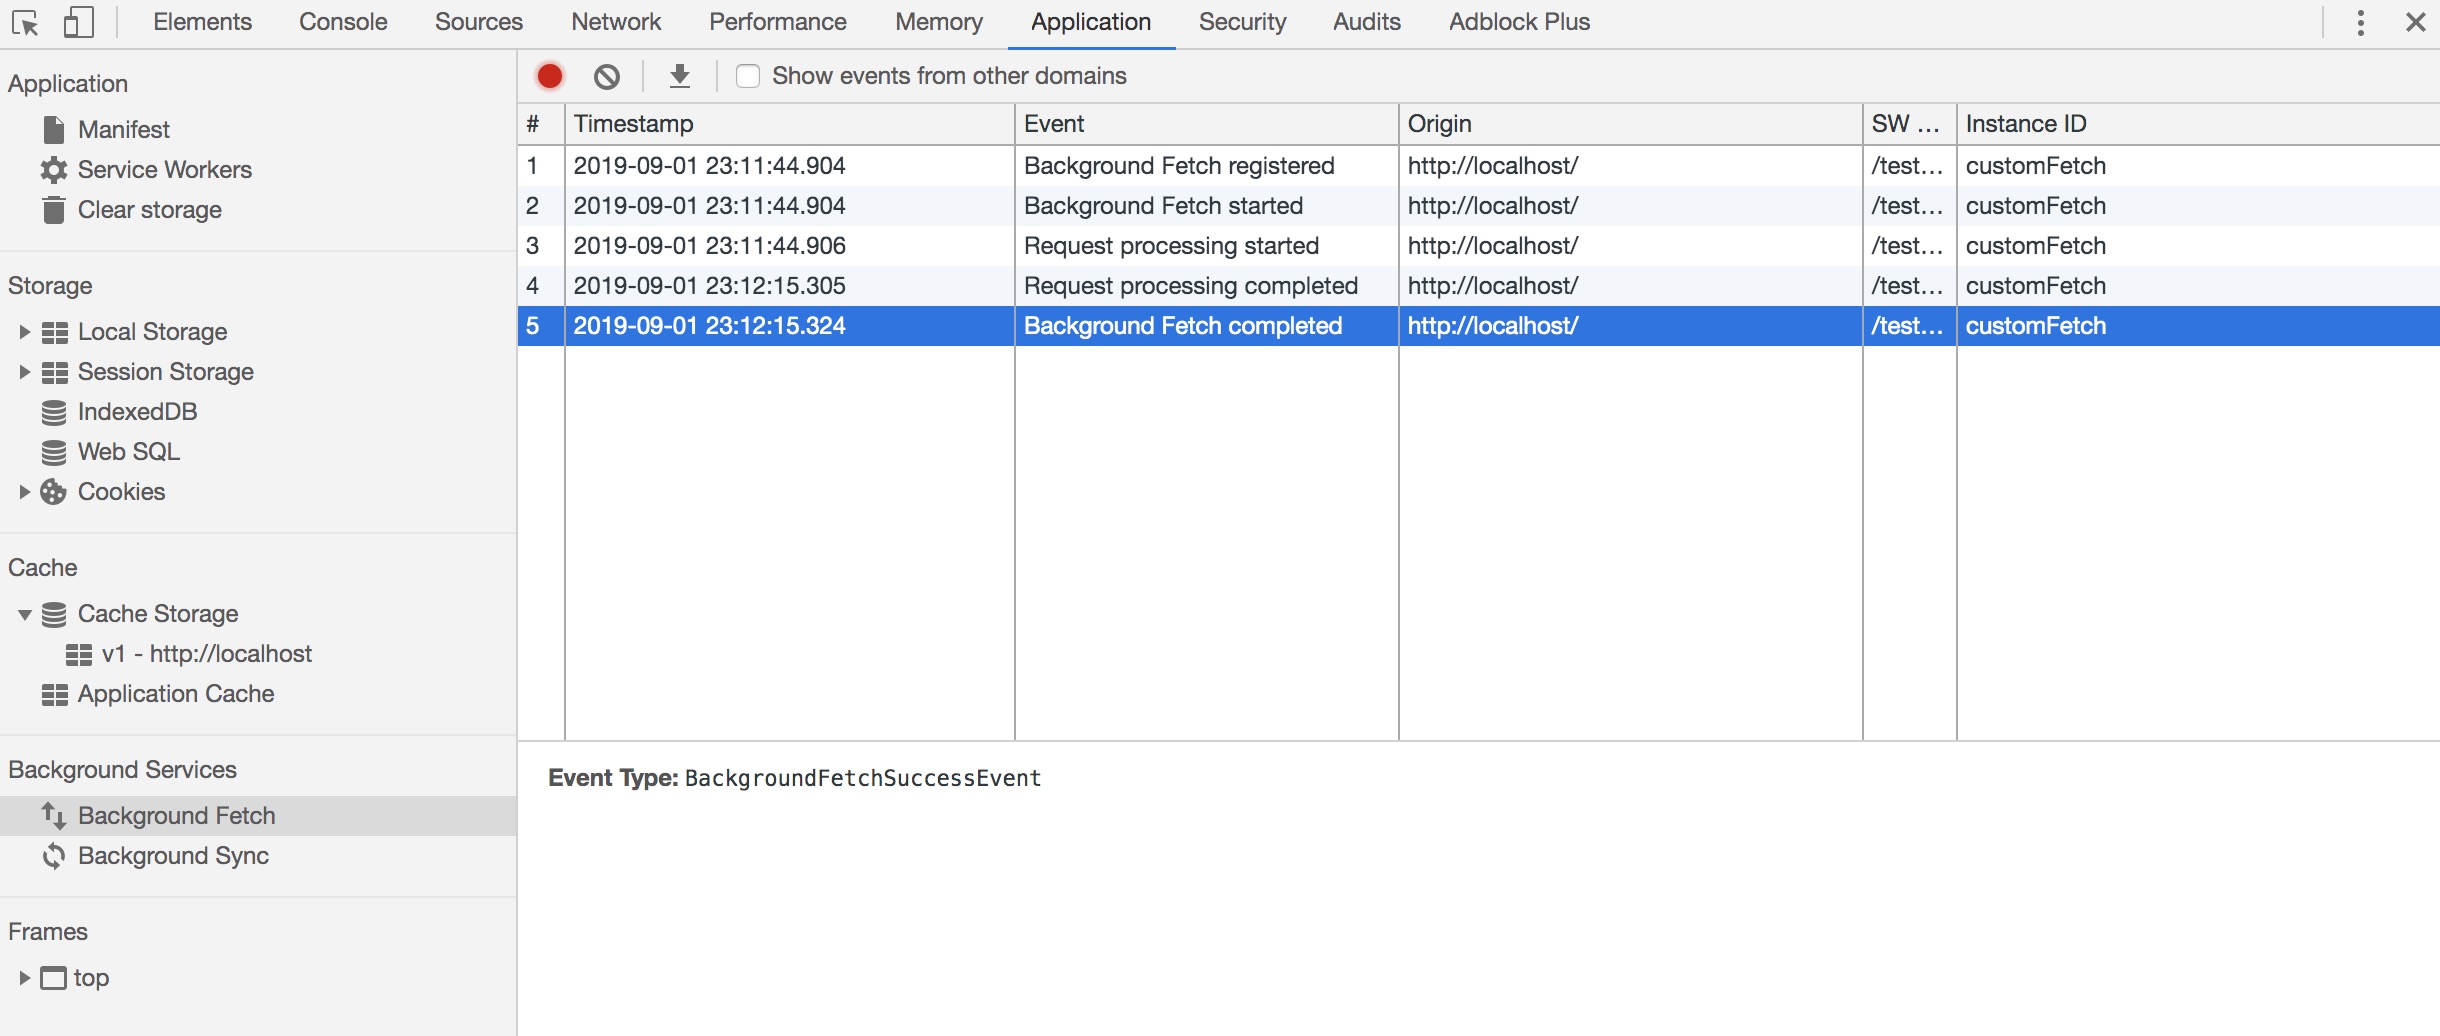This screenshot has width=2440, height=1036.
Task: Save events with download icon
Action: tap(680, 76)
